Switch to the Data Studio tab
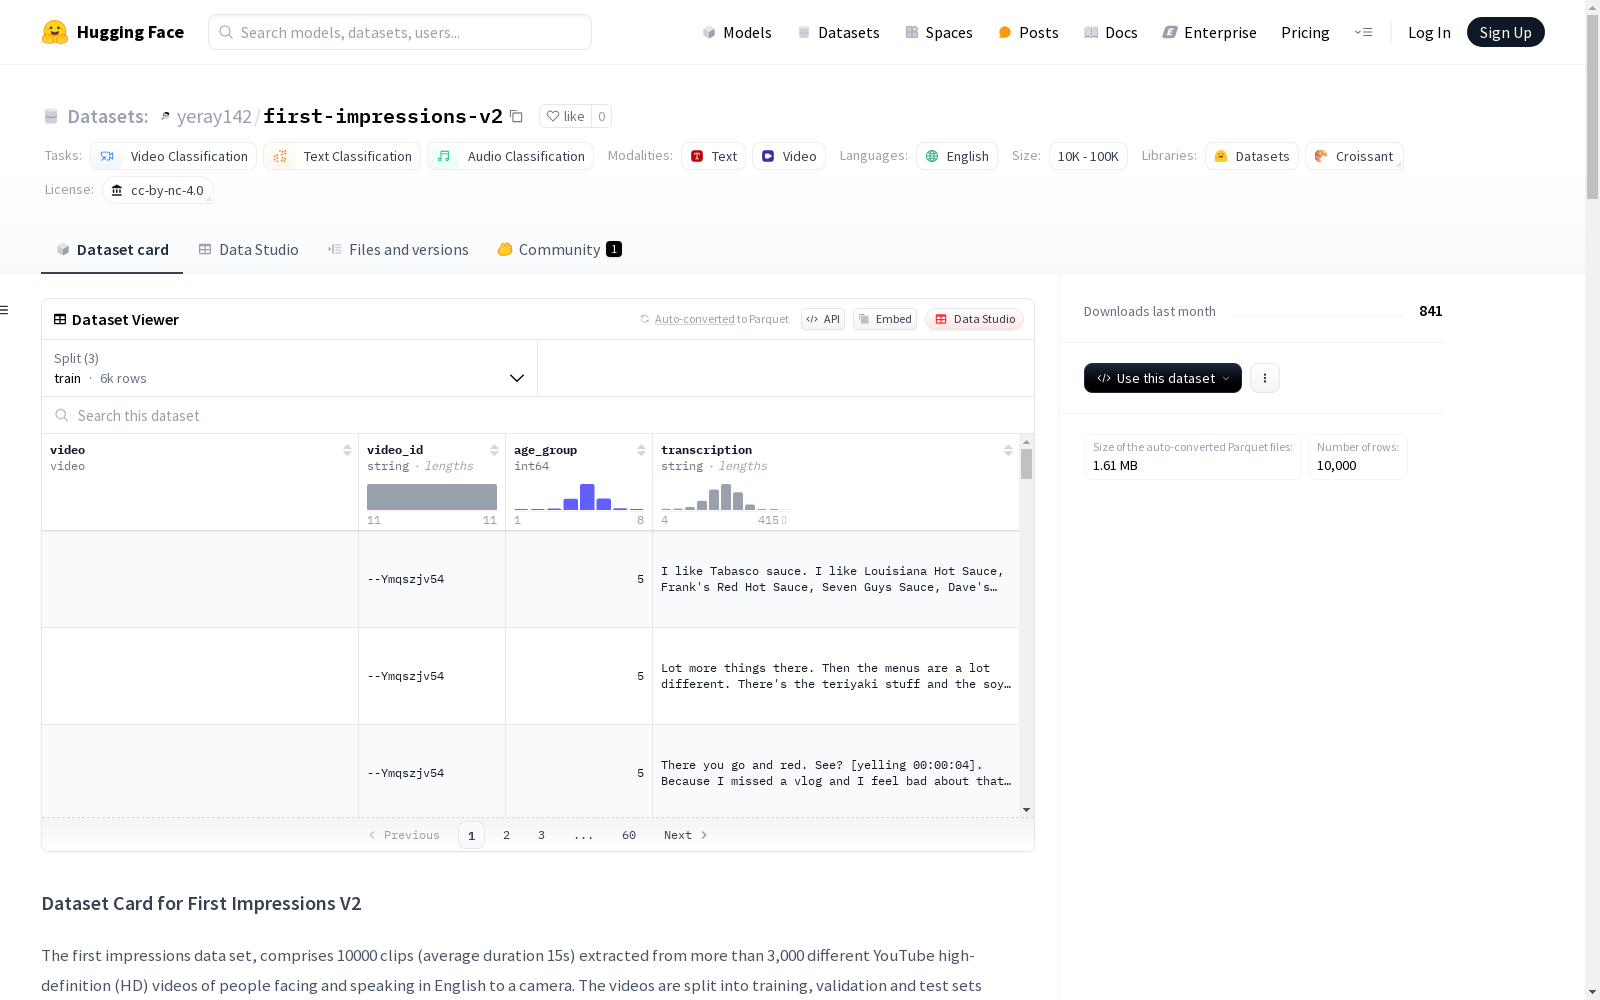 pos(249,250)
